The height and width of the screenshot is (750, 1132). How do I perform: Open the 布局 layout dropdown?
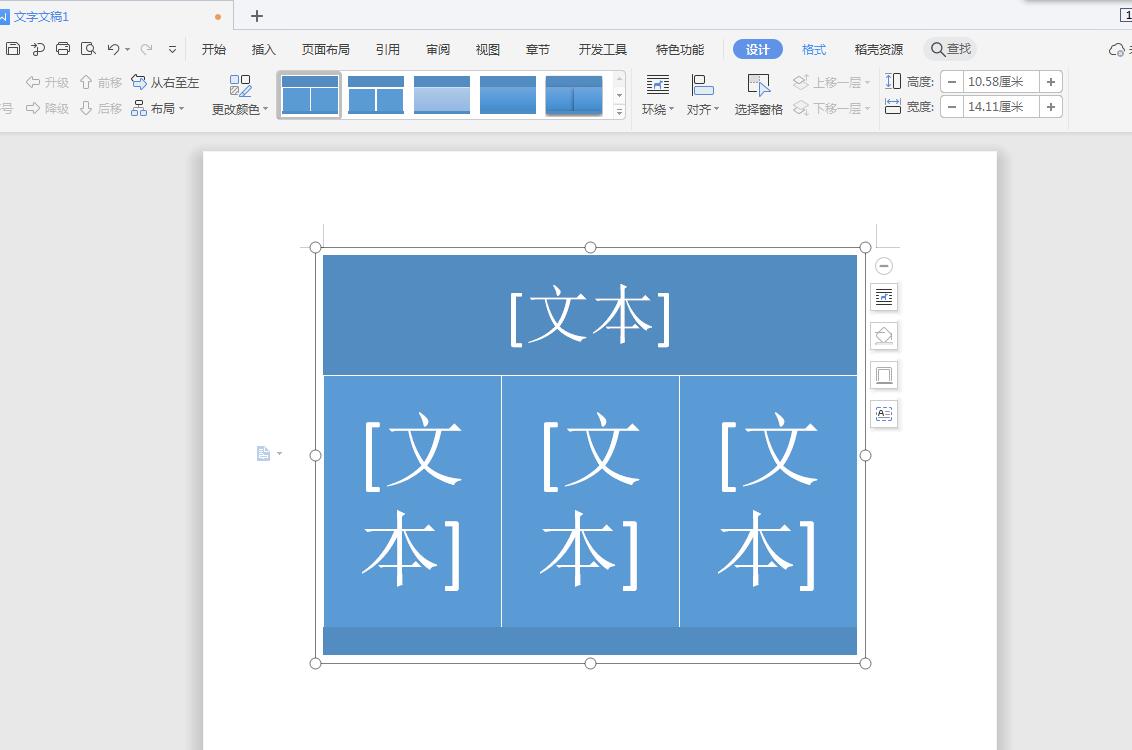tap(161, 108)
